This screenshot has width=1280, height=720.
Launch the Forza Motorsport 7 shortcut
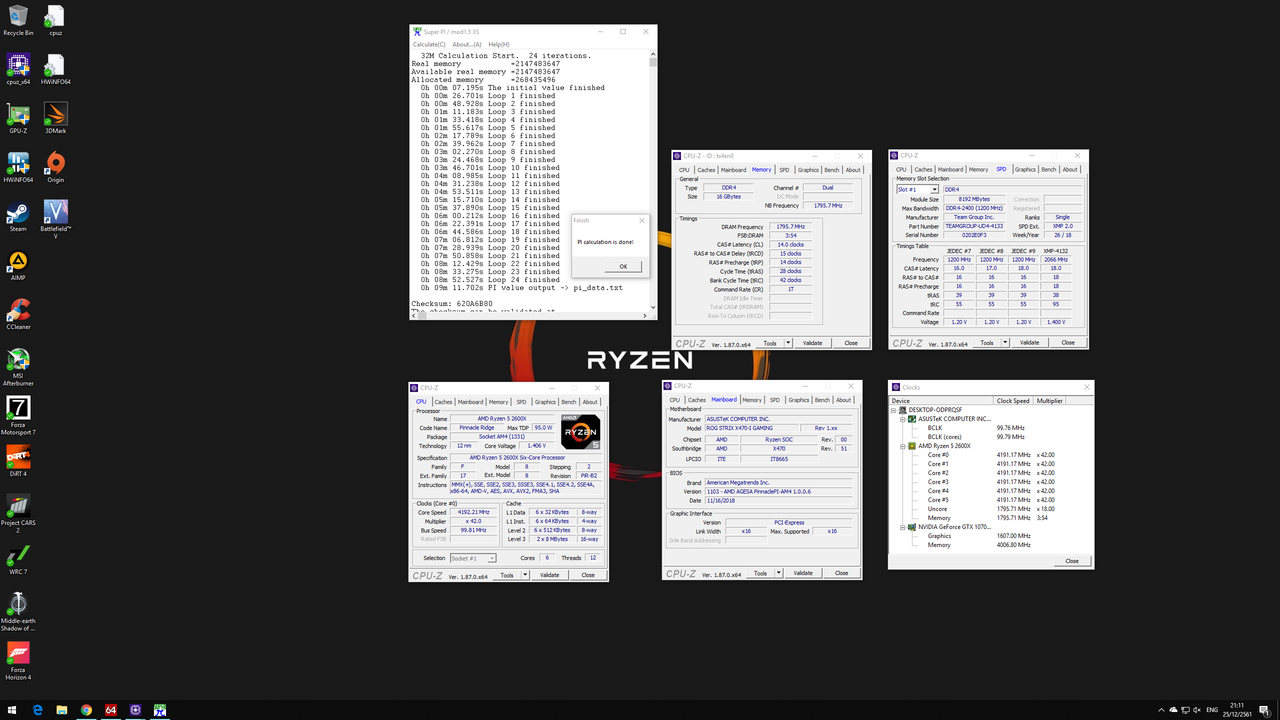point(18,416)
